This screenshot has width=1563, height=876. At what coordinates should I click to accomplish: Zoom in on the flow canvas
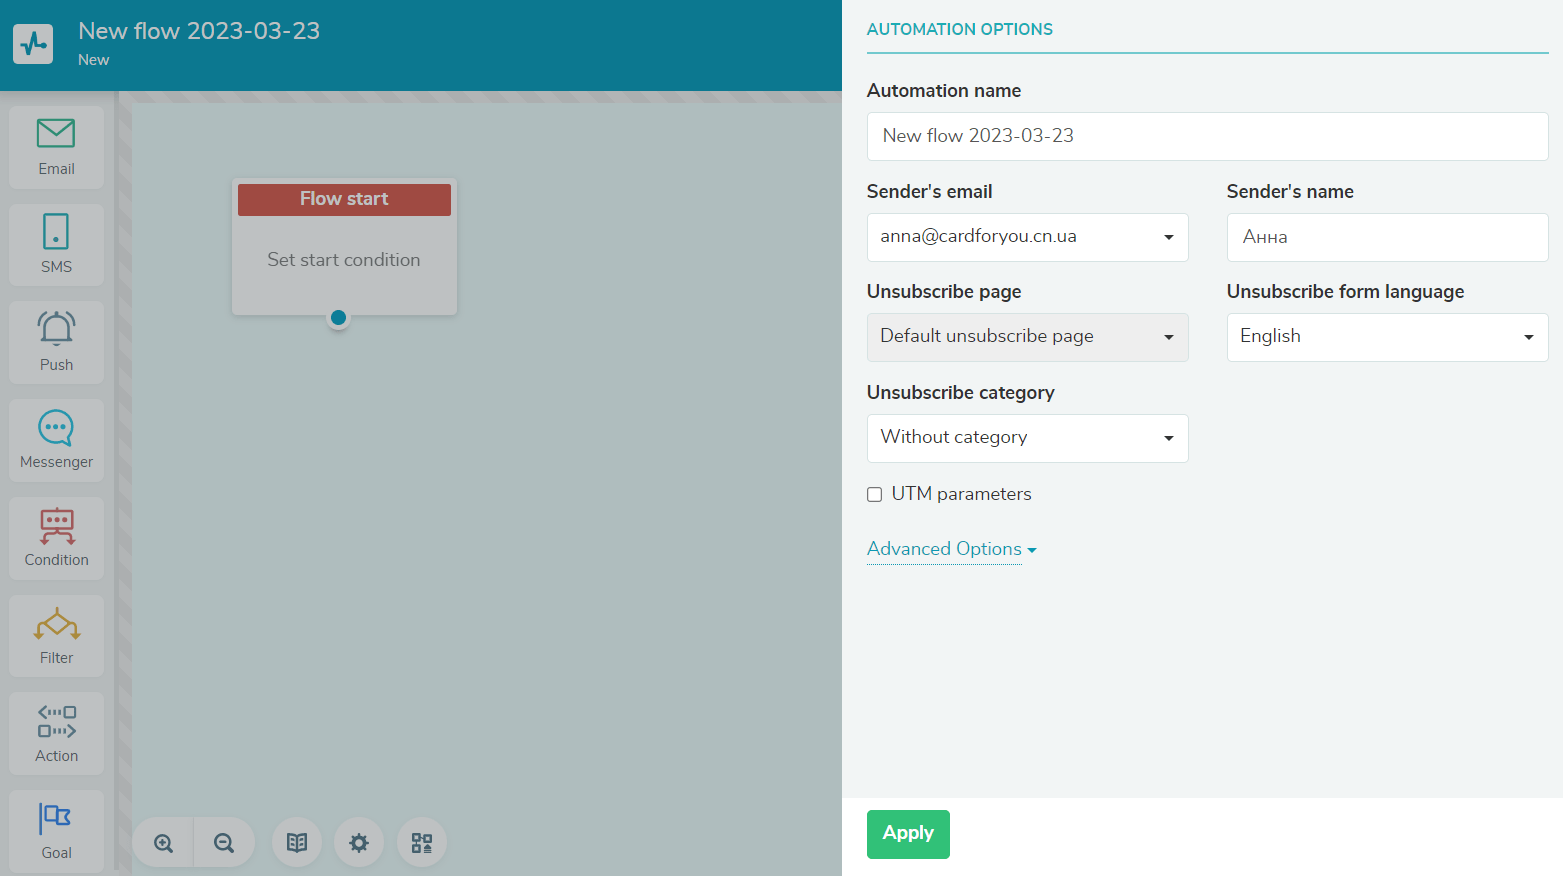pyautogui.click(x=163, y=843)
